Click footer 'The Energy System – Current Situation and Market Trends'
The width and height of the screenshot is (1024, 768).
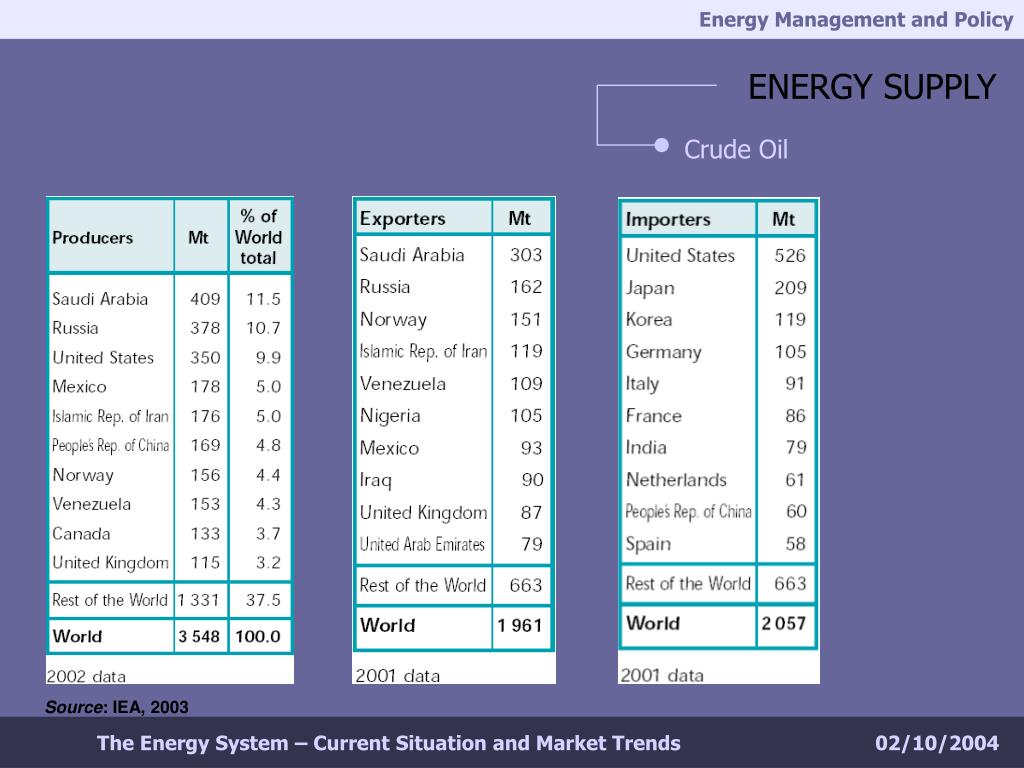point(389,743)
